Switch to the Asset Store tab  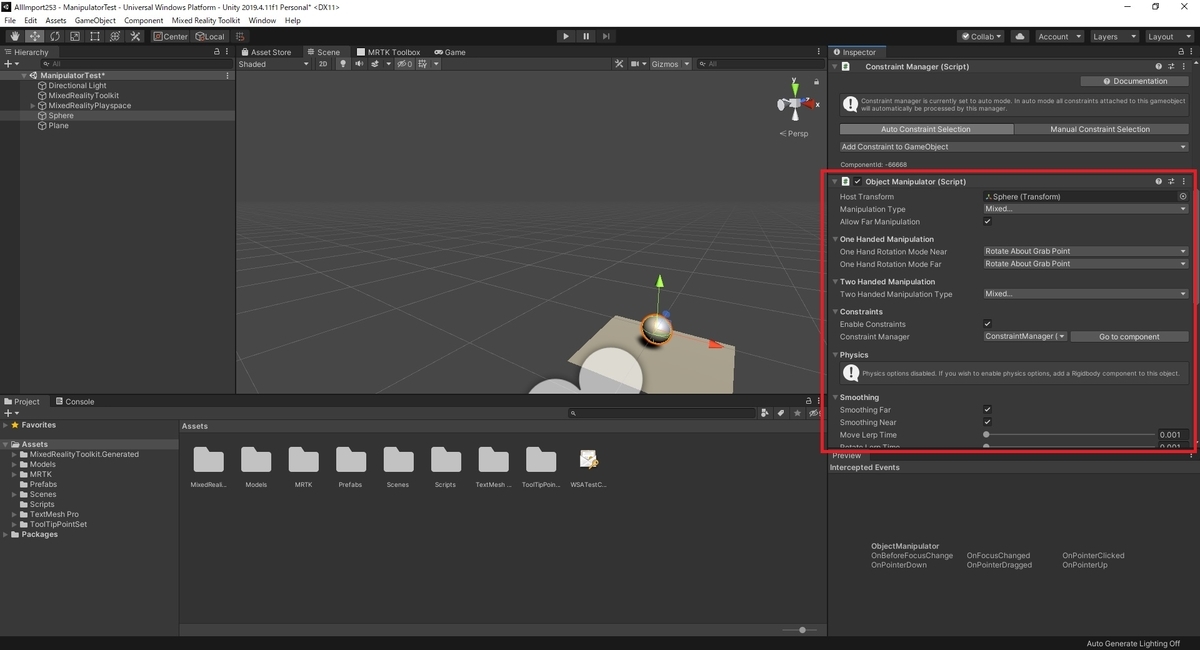pos(265,52)
